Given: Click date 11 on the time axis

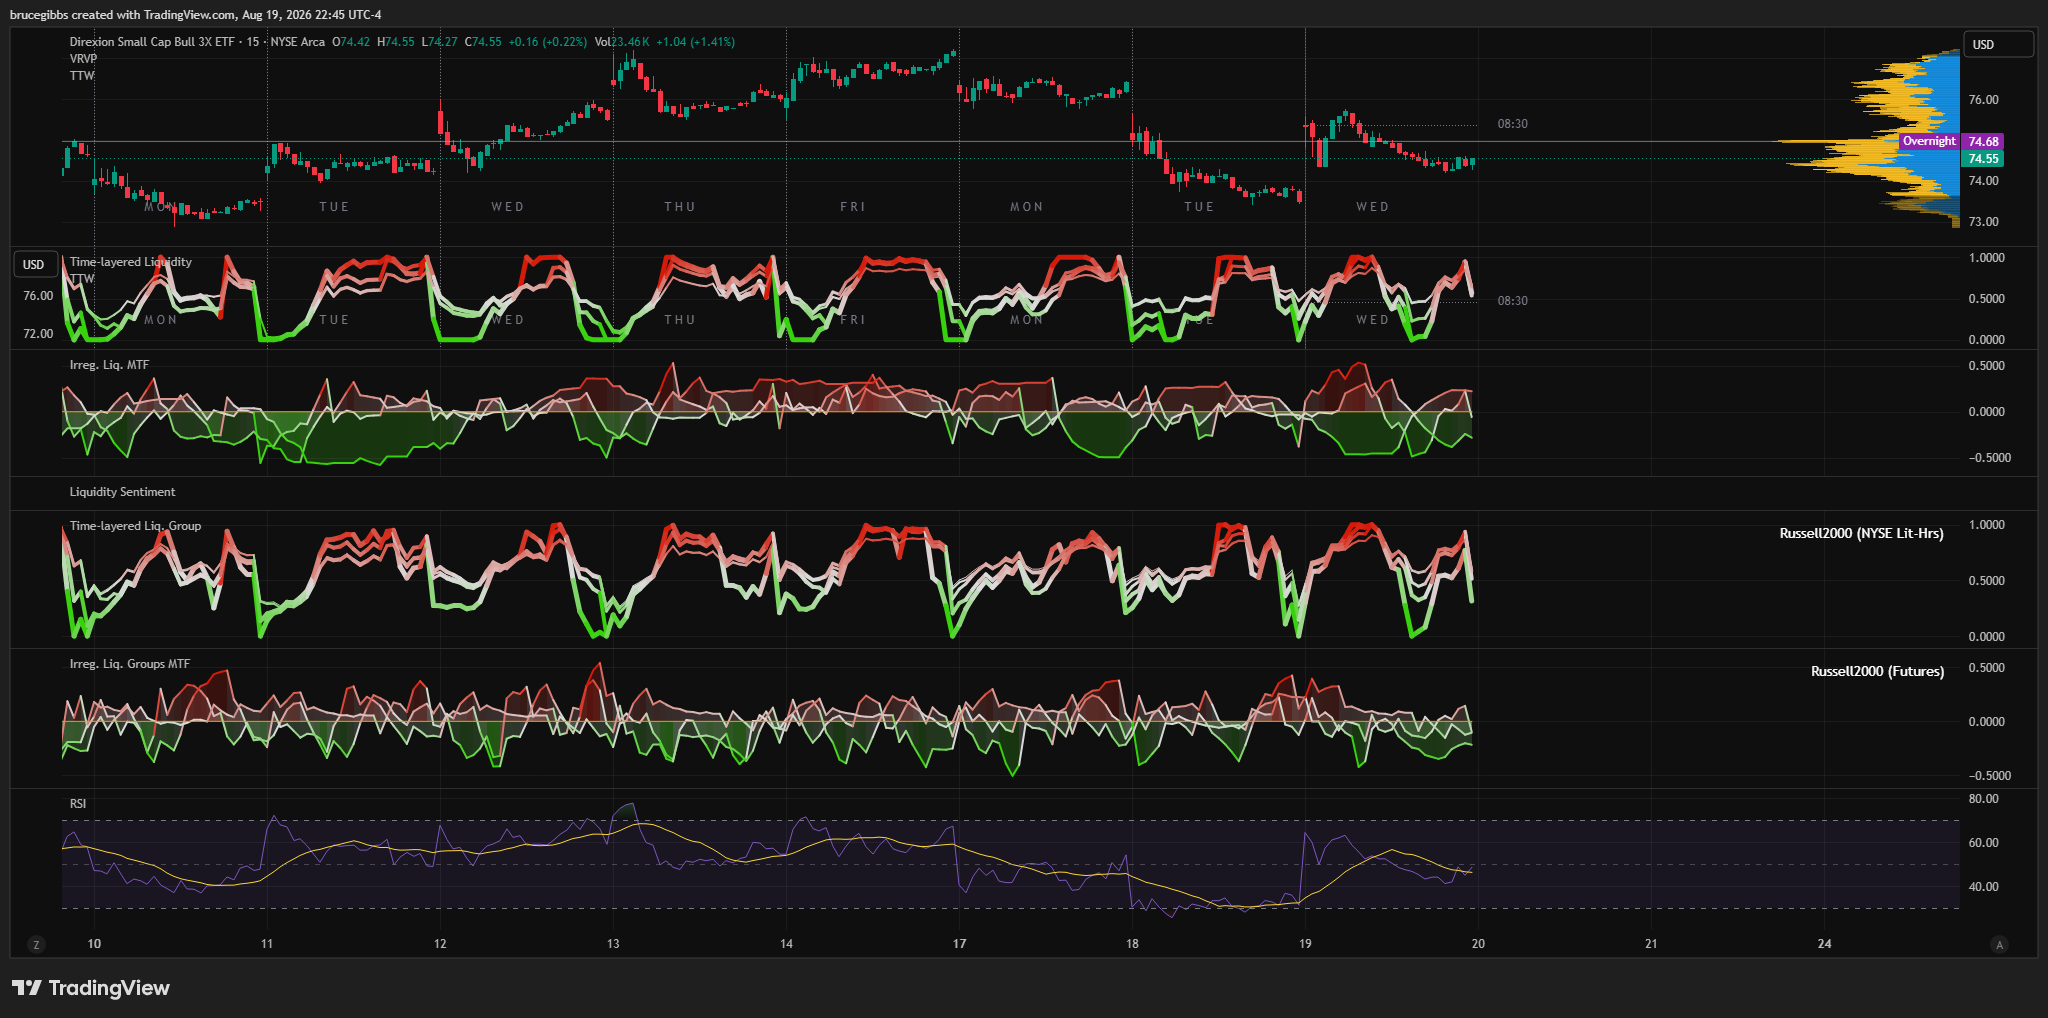Looking at the screenshot, I should [x=267, y=944].
